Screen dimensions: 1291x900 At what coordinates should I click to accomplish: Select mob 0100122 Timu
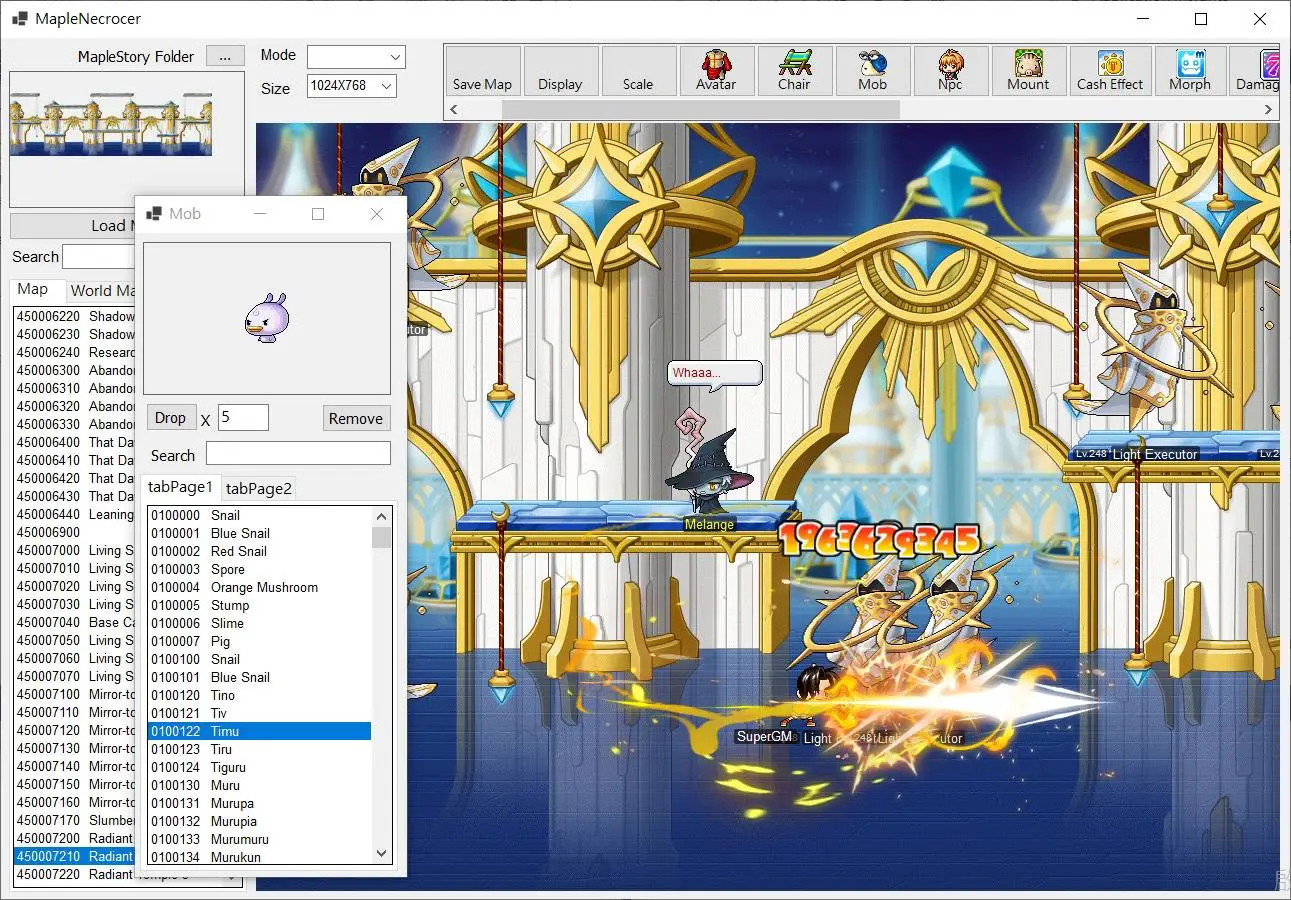click(x=259, y=731)
